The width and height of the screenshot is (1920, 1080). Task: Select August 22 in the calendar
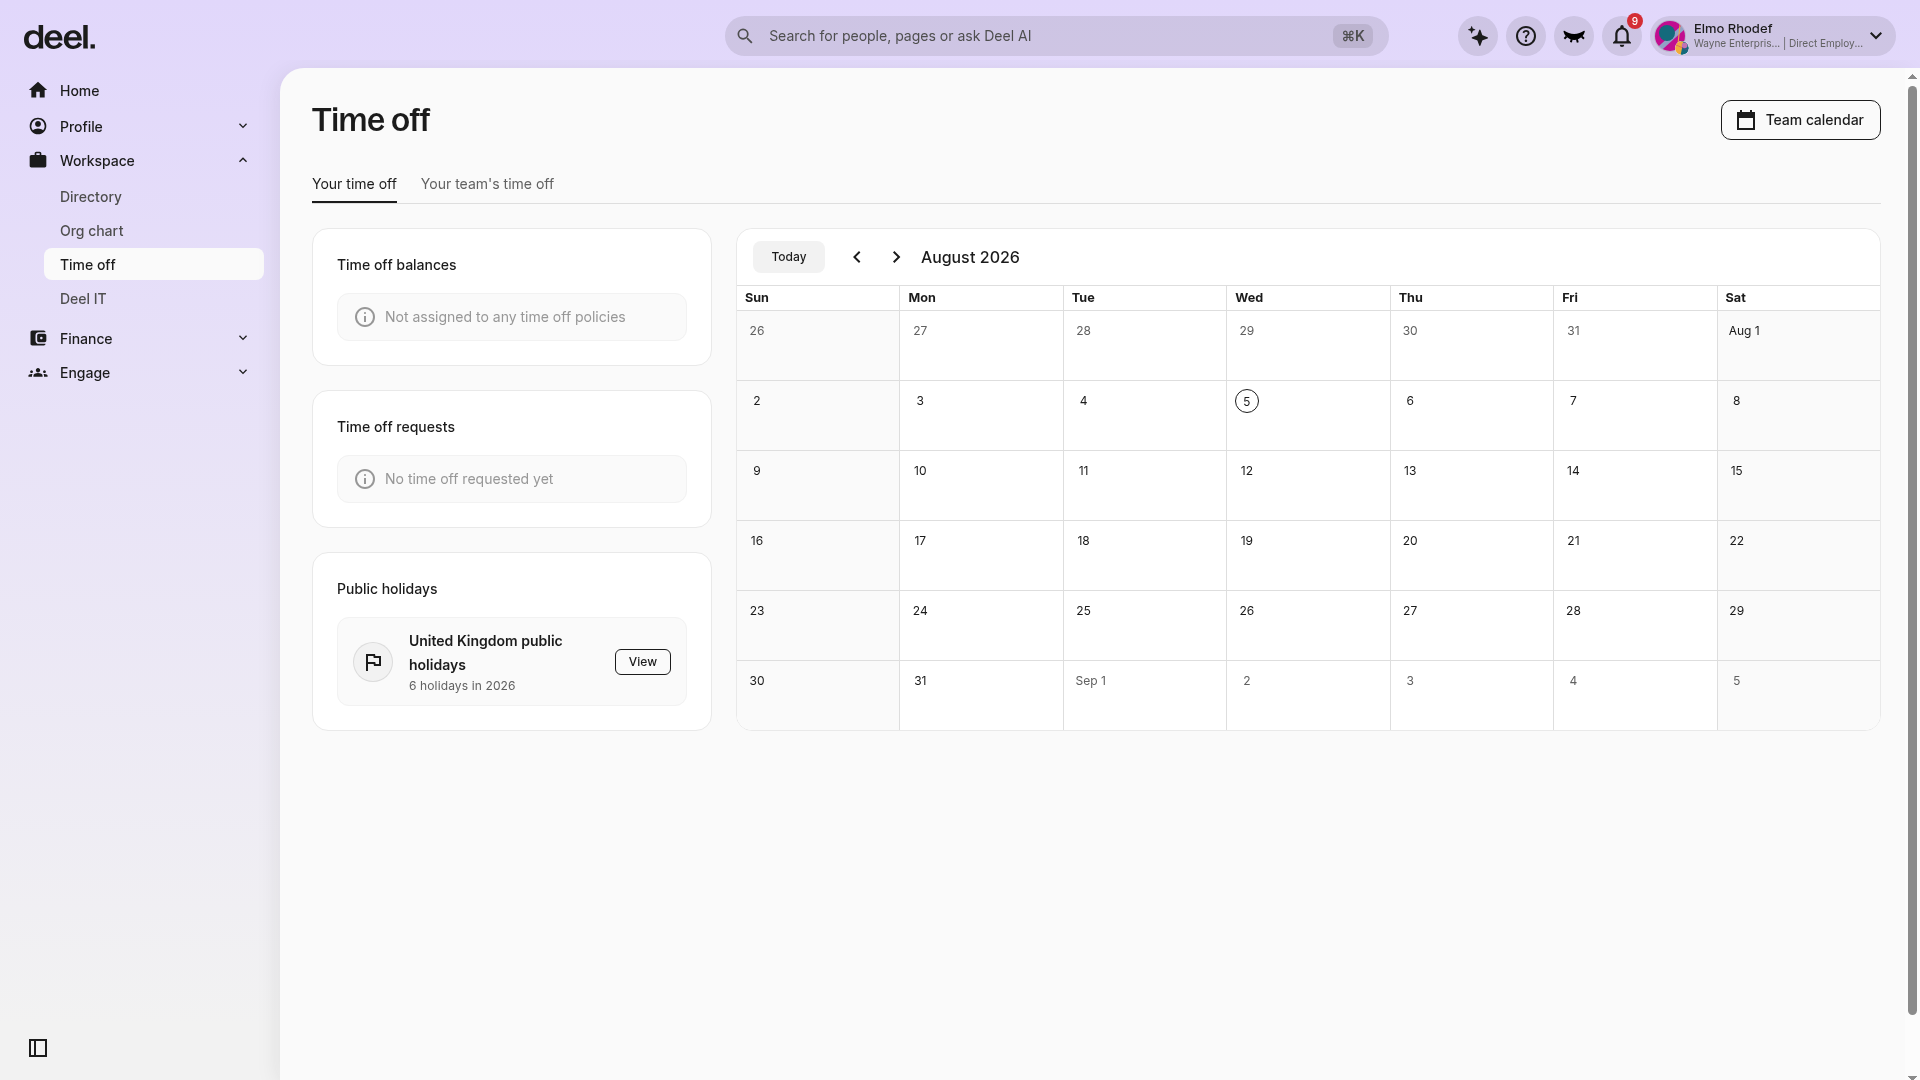1737,541
